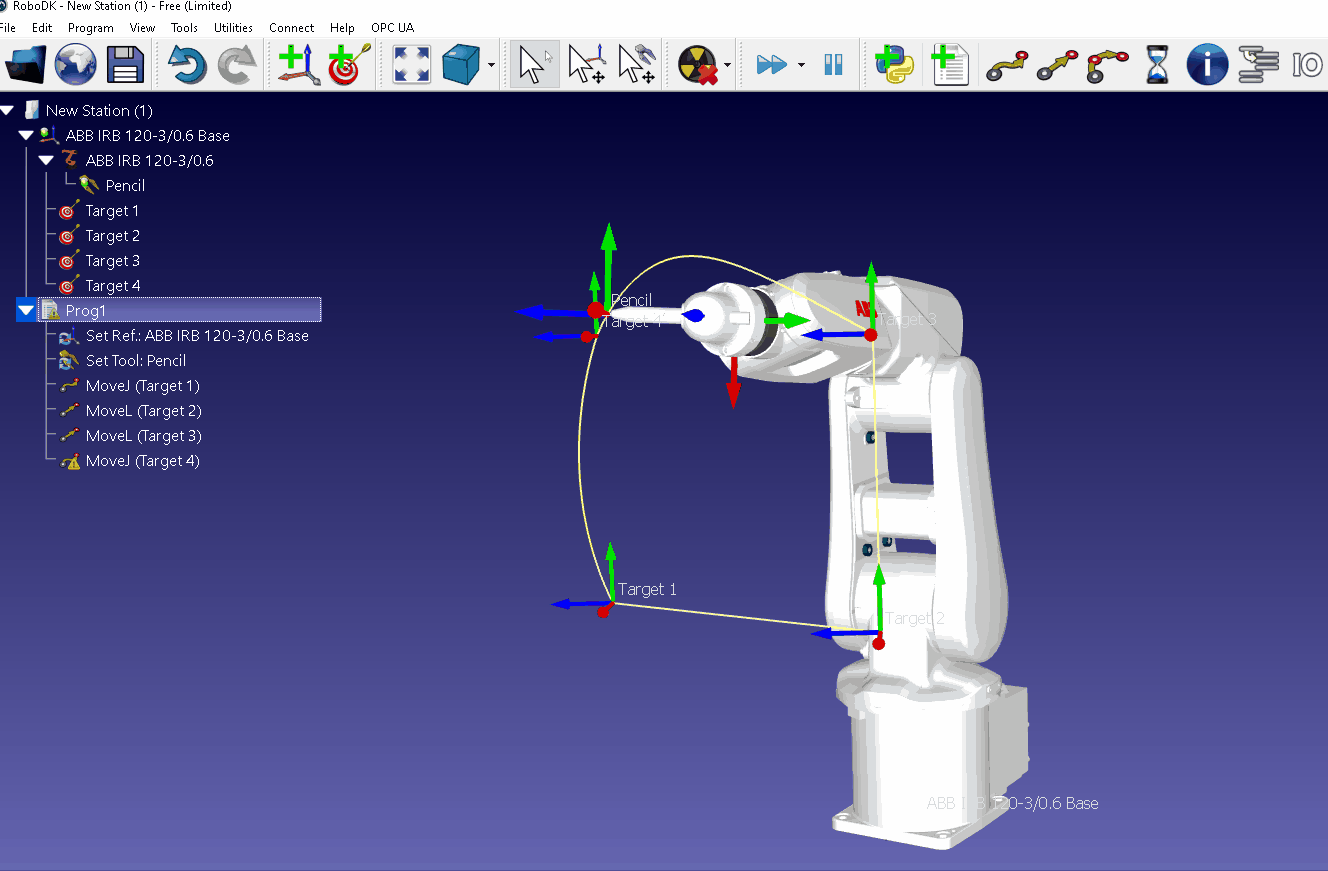
Task: Click Target 2 marker in 3D view
Action: pos(878,643)
